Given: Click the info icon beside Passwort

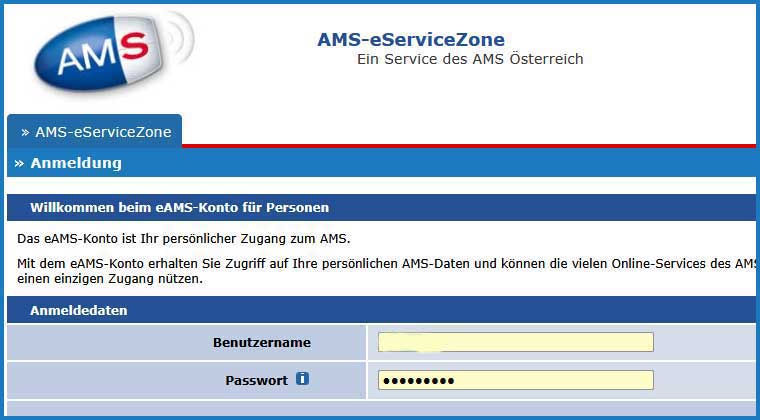Looking at the screenshot, I should pyautogui.click(x=303, y=379).
